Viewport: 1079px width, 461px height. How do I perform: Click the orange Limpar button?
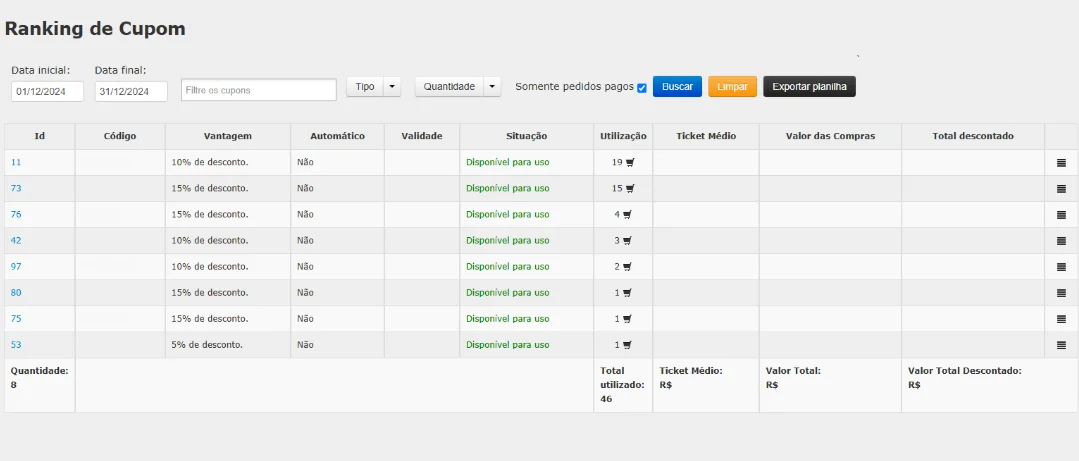[732, 87]
